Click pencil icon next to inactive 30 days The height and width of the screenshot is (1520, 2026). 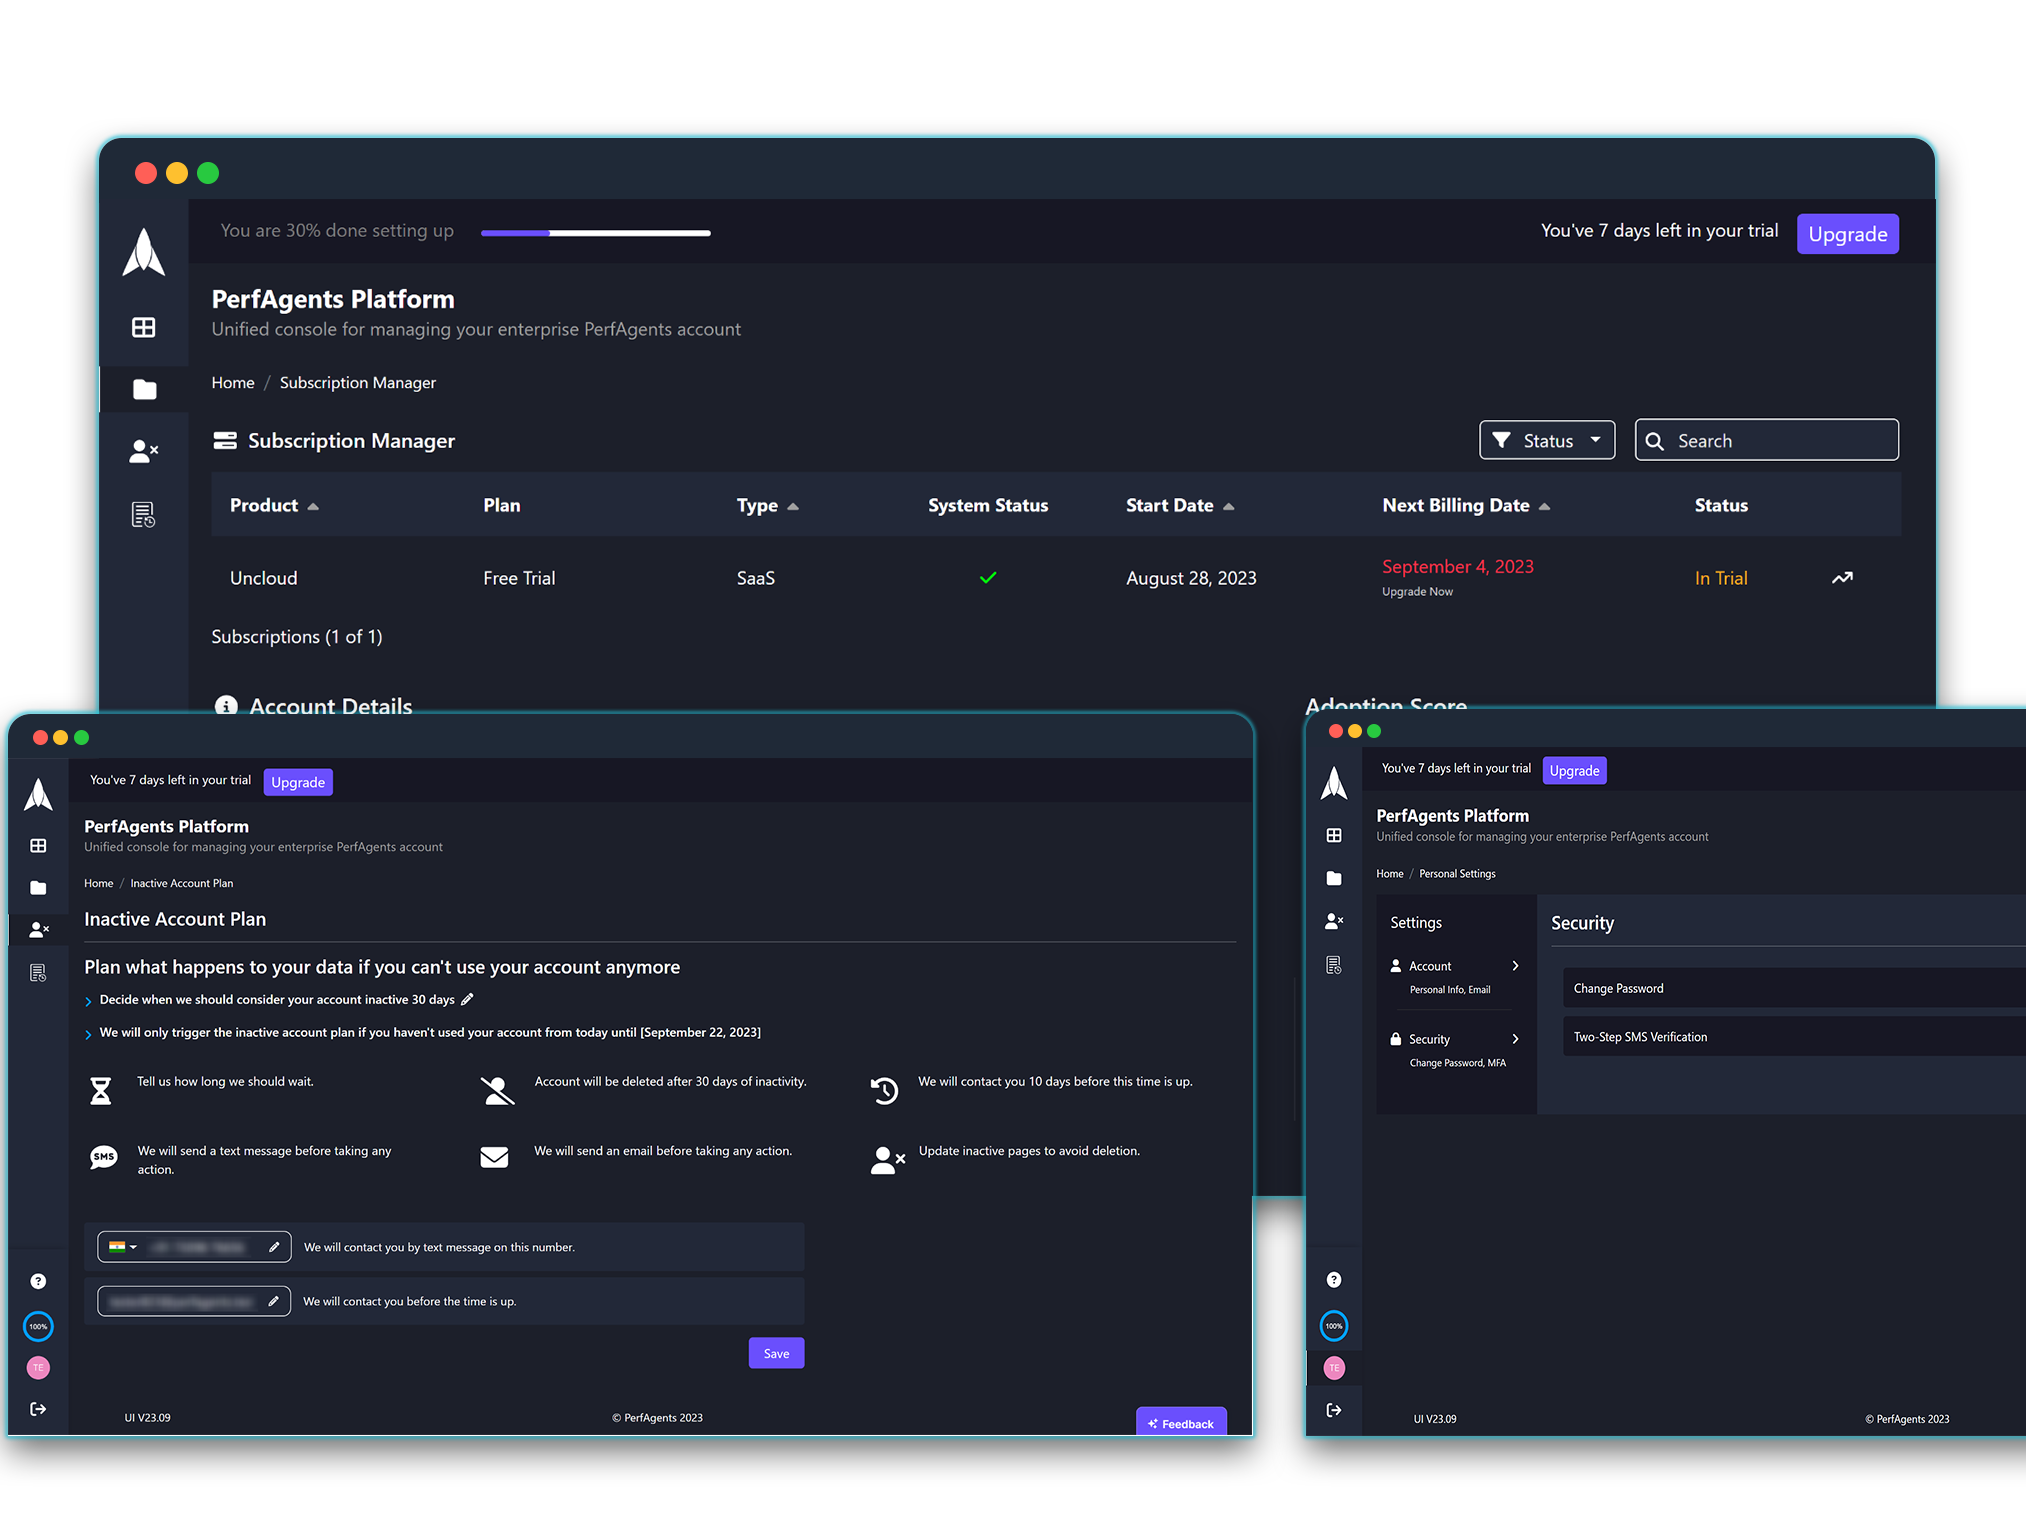tap(467, 999)
